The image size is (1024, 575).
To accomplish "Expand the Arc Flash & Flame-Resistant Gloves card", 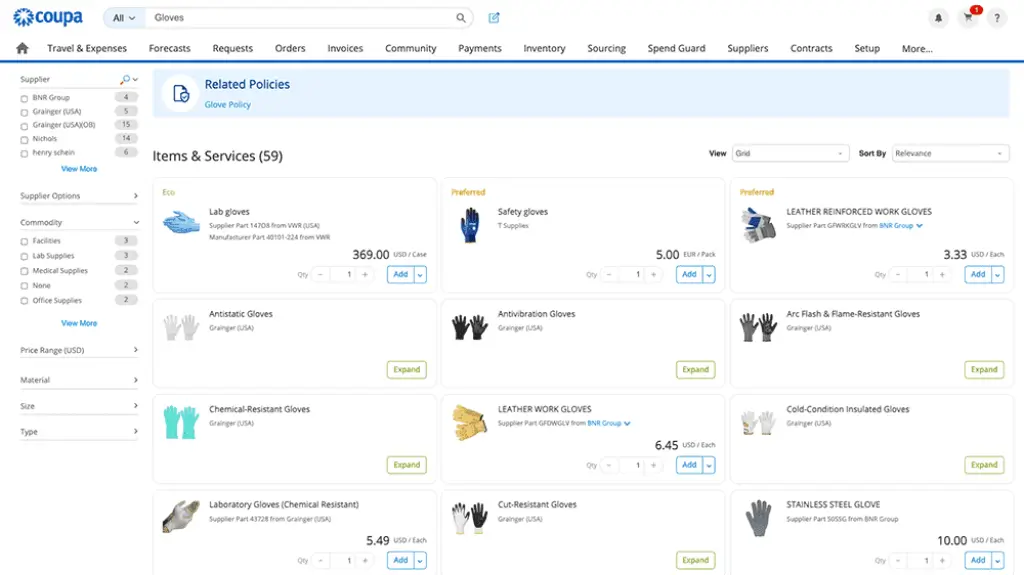I will point(984,370).
